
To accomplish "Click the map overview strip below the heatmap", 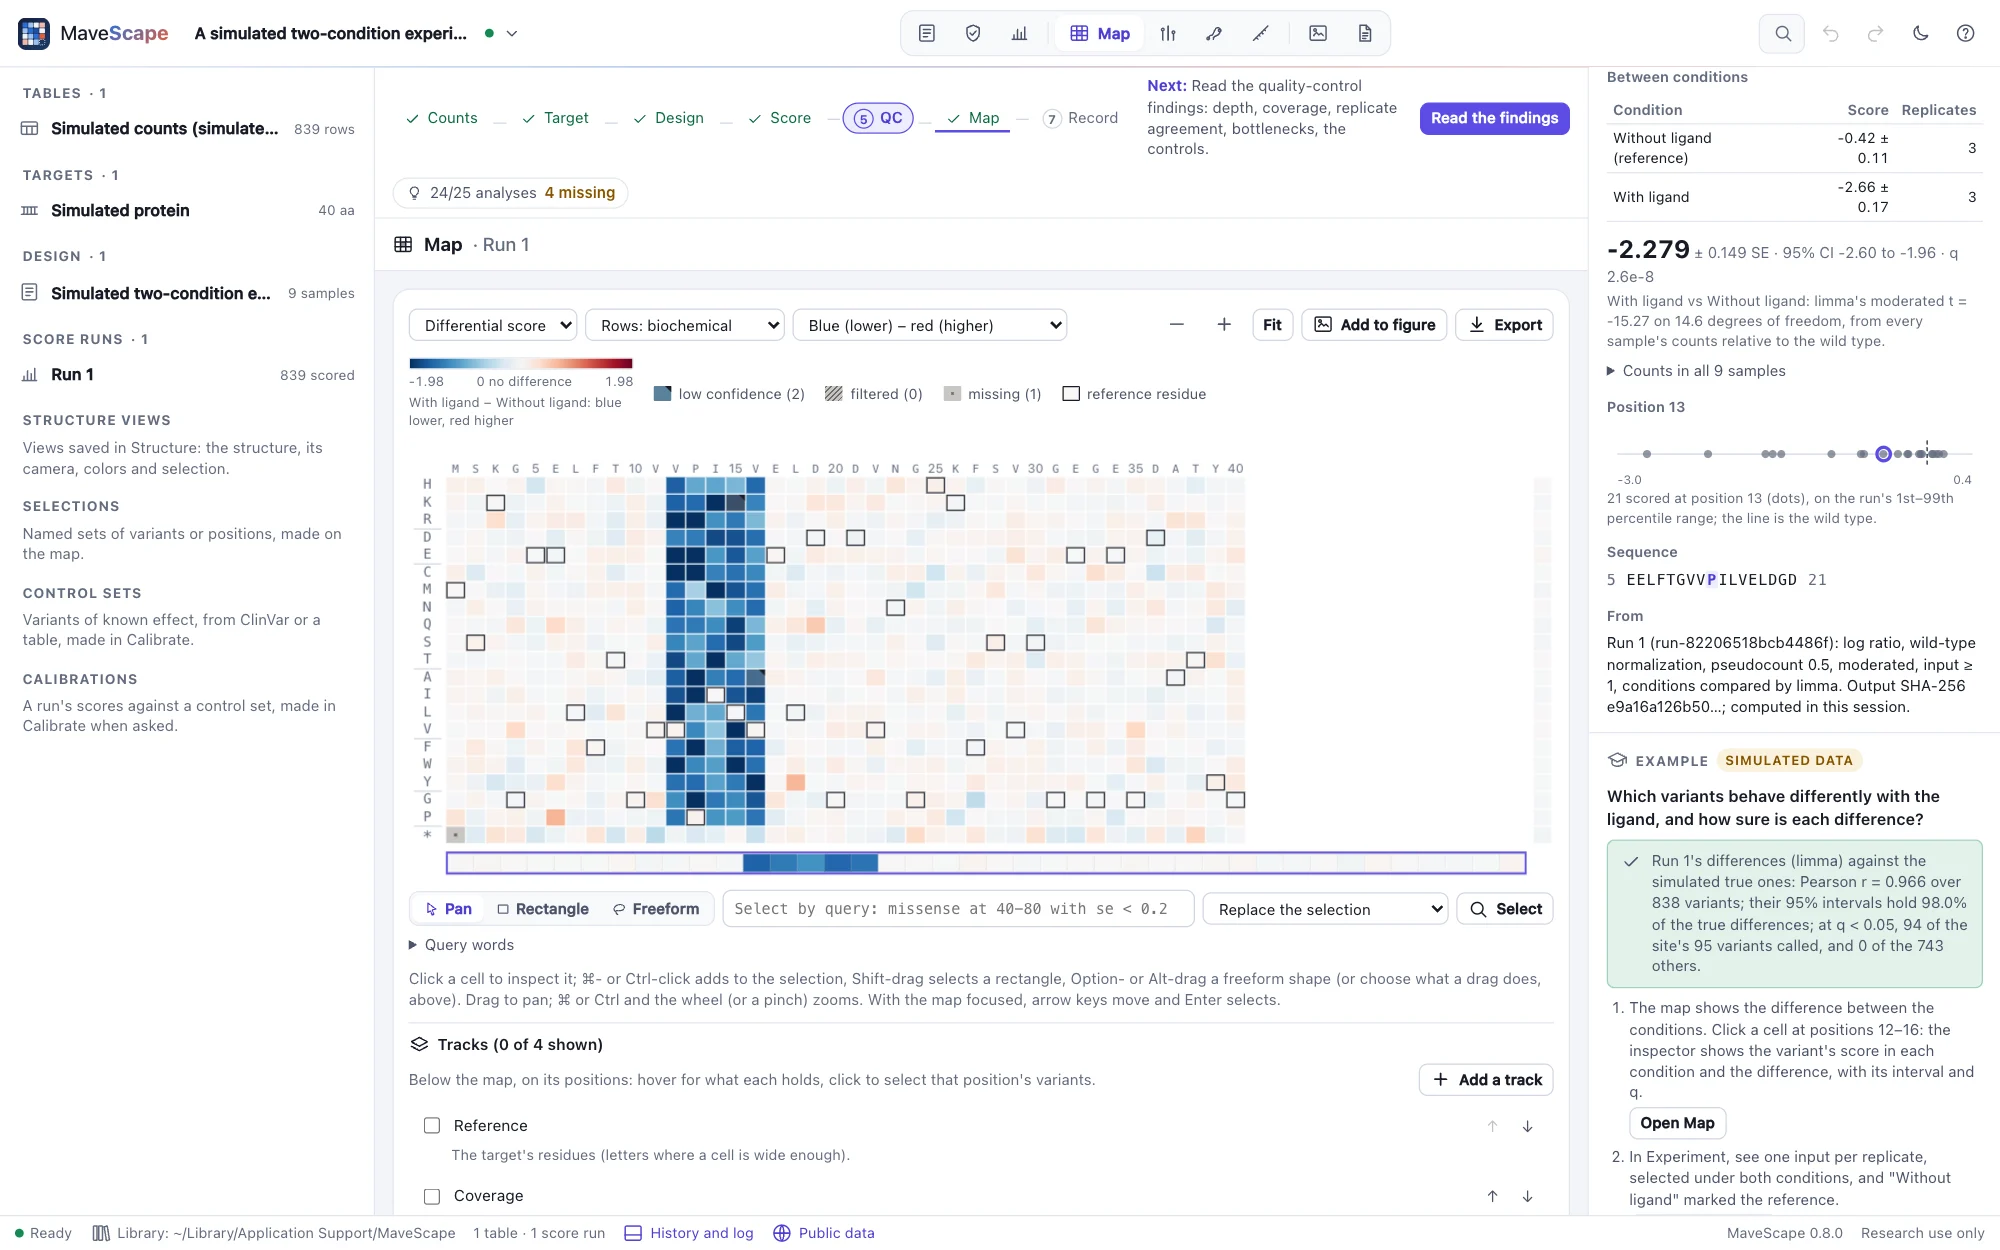I will tap(986, 862).
